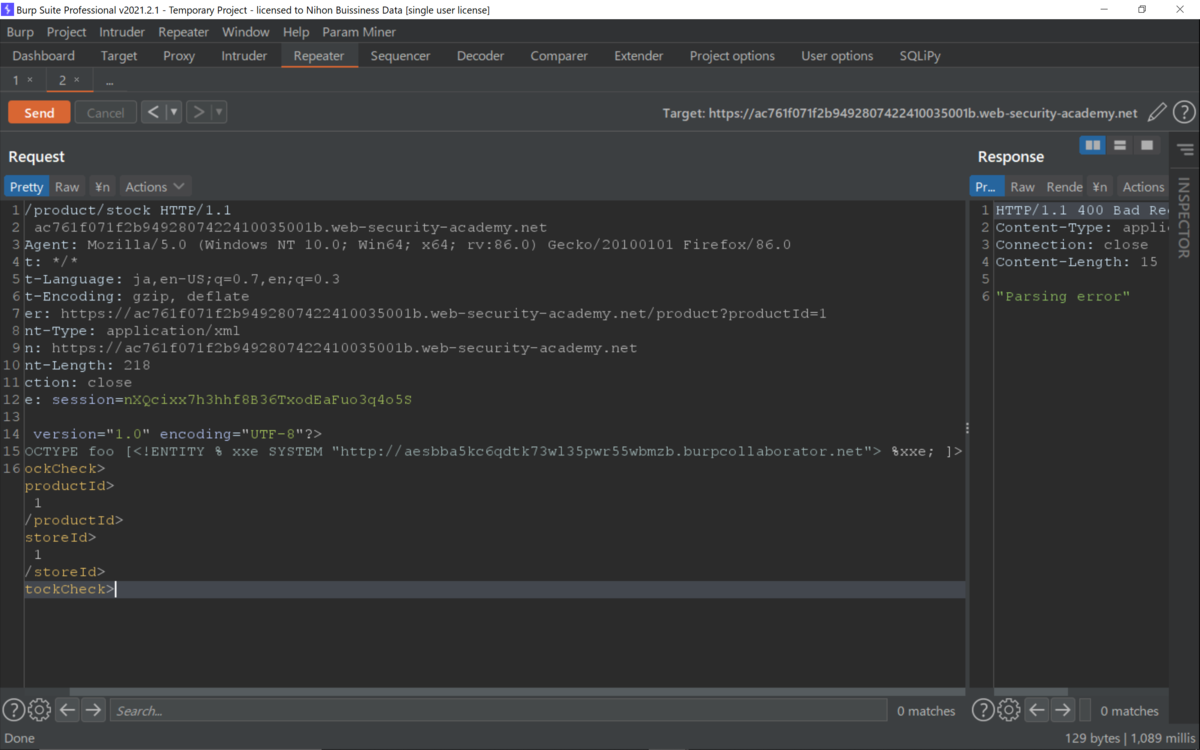
Task: Open the Burp menu
Action: [20, 32]
